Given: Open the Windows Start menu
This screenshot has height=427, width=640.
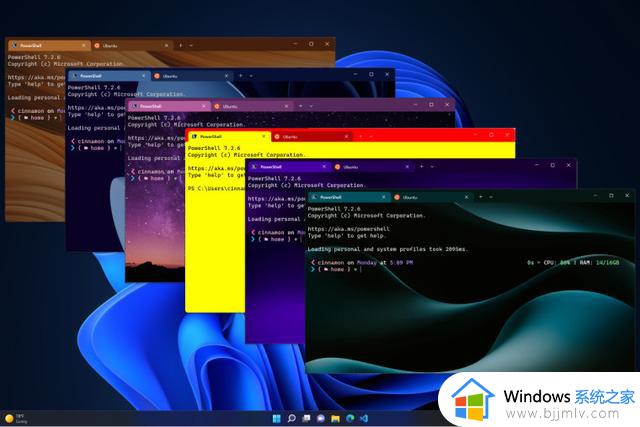Looking at the screenshot, I should click(276, 418).
